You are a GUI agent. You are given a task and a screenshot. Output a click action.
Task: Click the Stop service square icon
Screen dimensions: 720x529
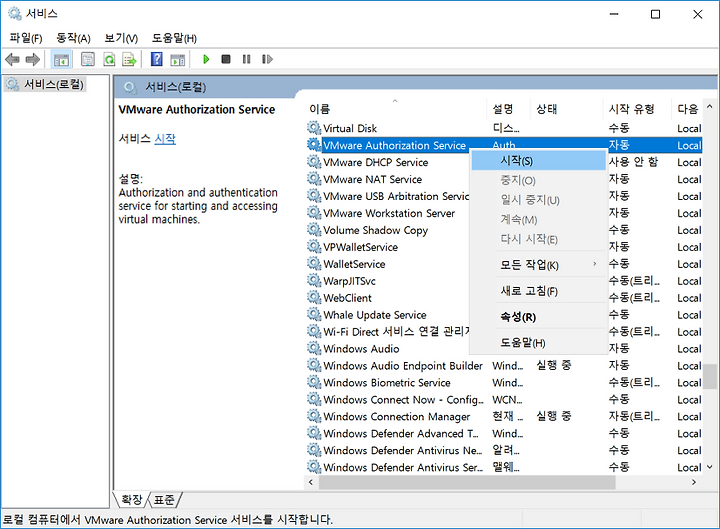tap(225, 59)
